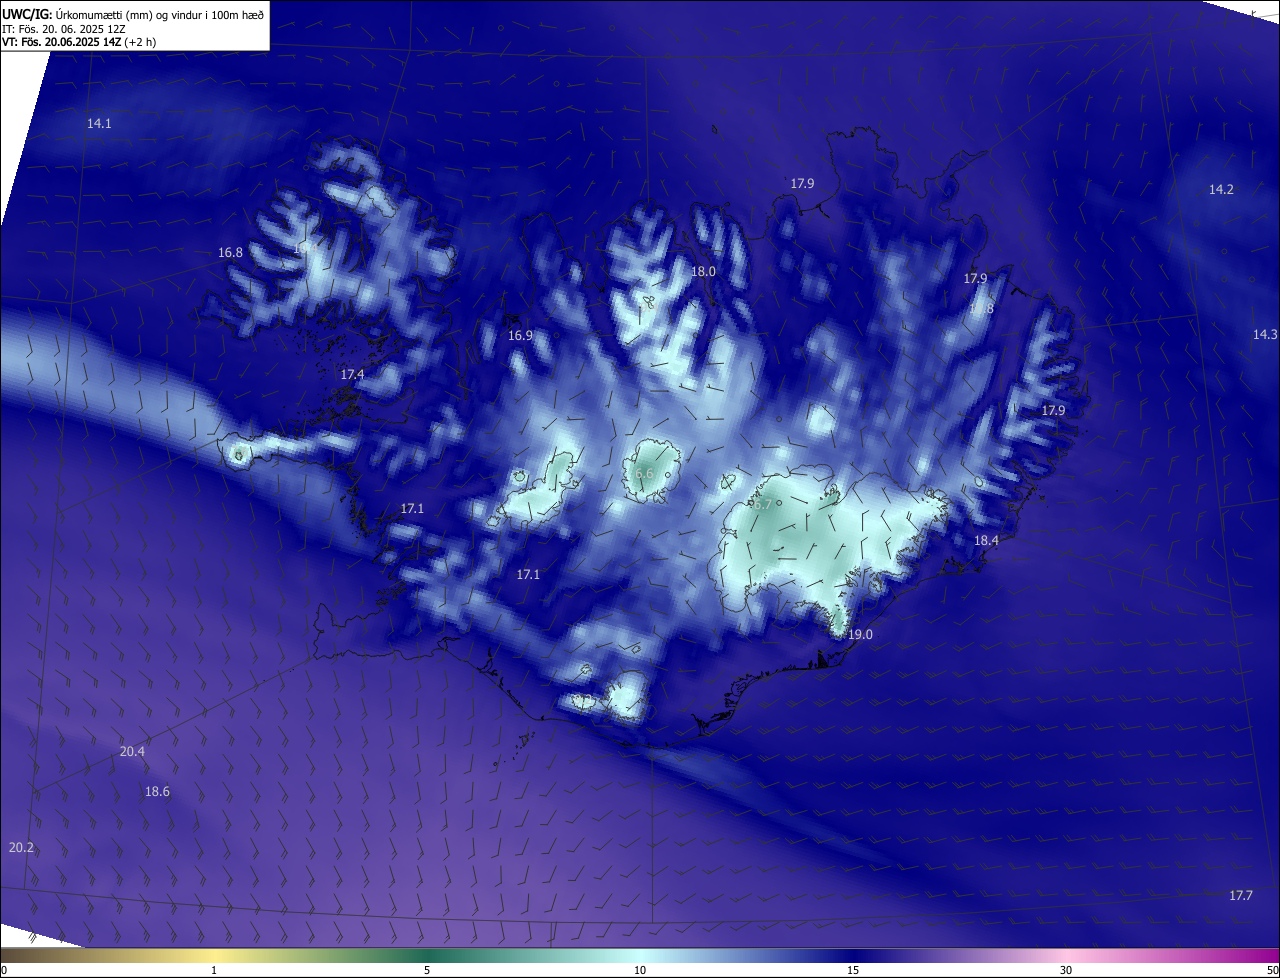
Task: Click the 17.4 value on the map
Action: (x=352, y=375)
